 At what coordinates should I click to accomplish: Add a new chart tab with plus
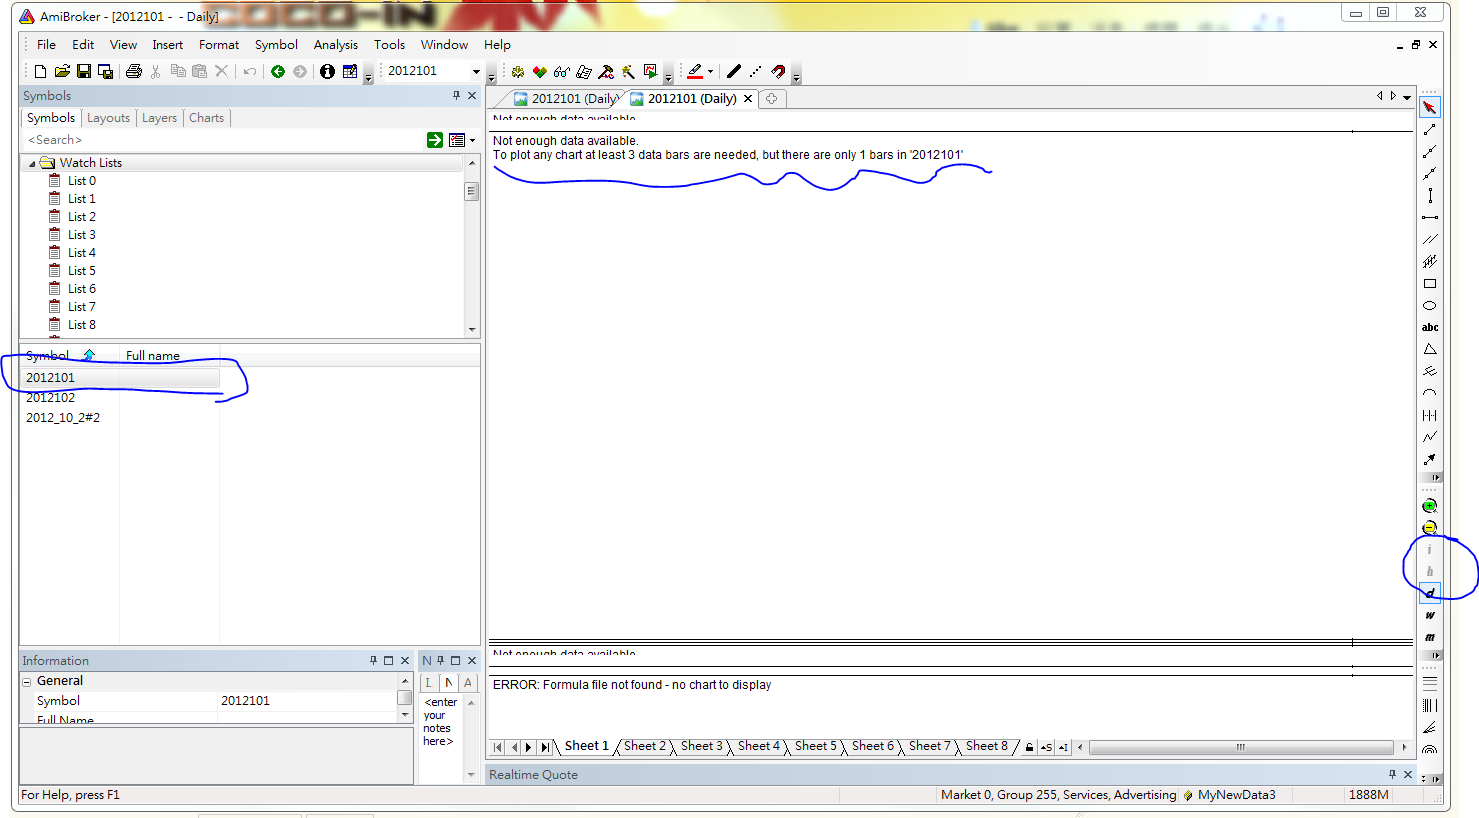(x=772, y=98)
